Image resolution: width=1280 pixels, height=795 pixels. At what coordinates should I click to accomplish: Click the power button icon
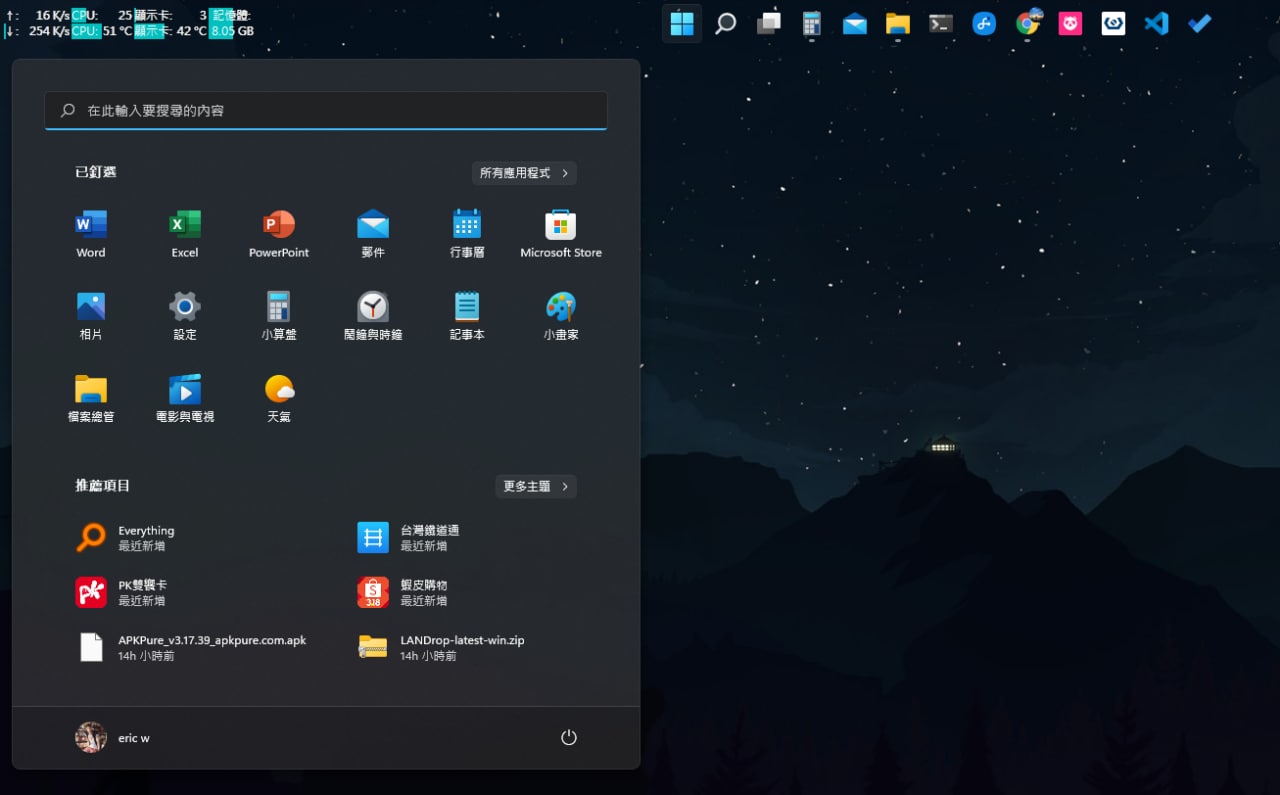568,738
